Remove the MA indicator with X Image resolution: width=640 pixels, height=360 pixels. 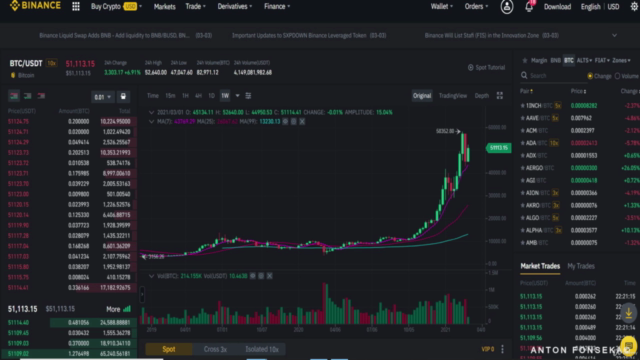(302, 122)
